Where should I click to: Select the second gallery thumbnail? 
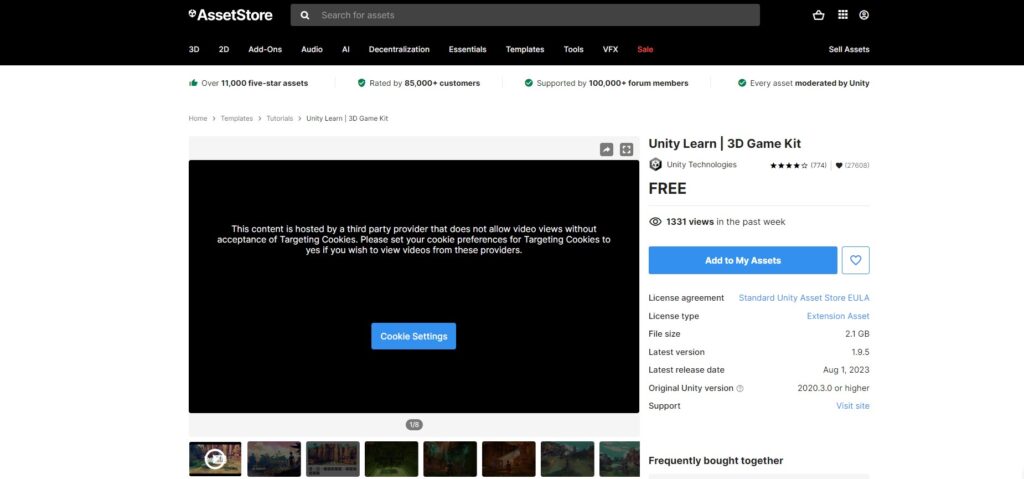click(x=274, y=459)
